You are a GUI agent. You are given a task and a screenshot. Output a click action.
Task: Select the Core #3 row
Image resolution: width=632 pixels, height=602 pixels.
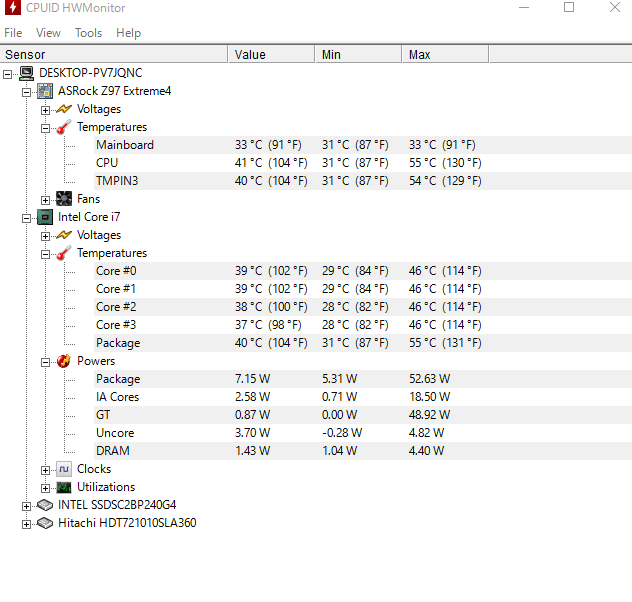pyautogui.click(x=363, y=325)
